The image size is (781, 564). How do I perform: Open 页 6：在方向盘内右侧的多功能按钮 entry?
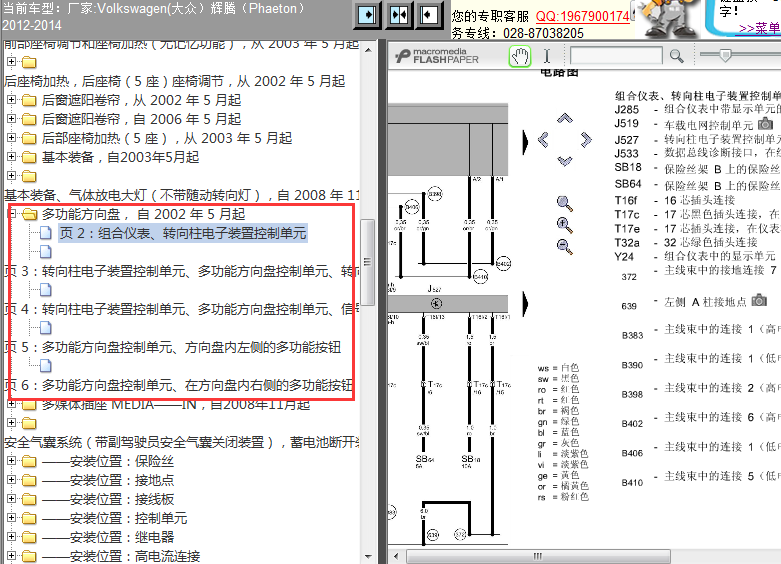[179, 385]
